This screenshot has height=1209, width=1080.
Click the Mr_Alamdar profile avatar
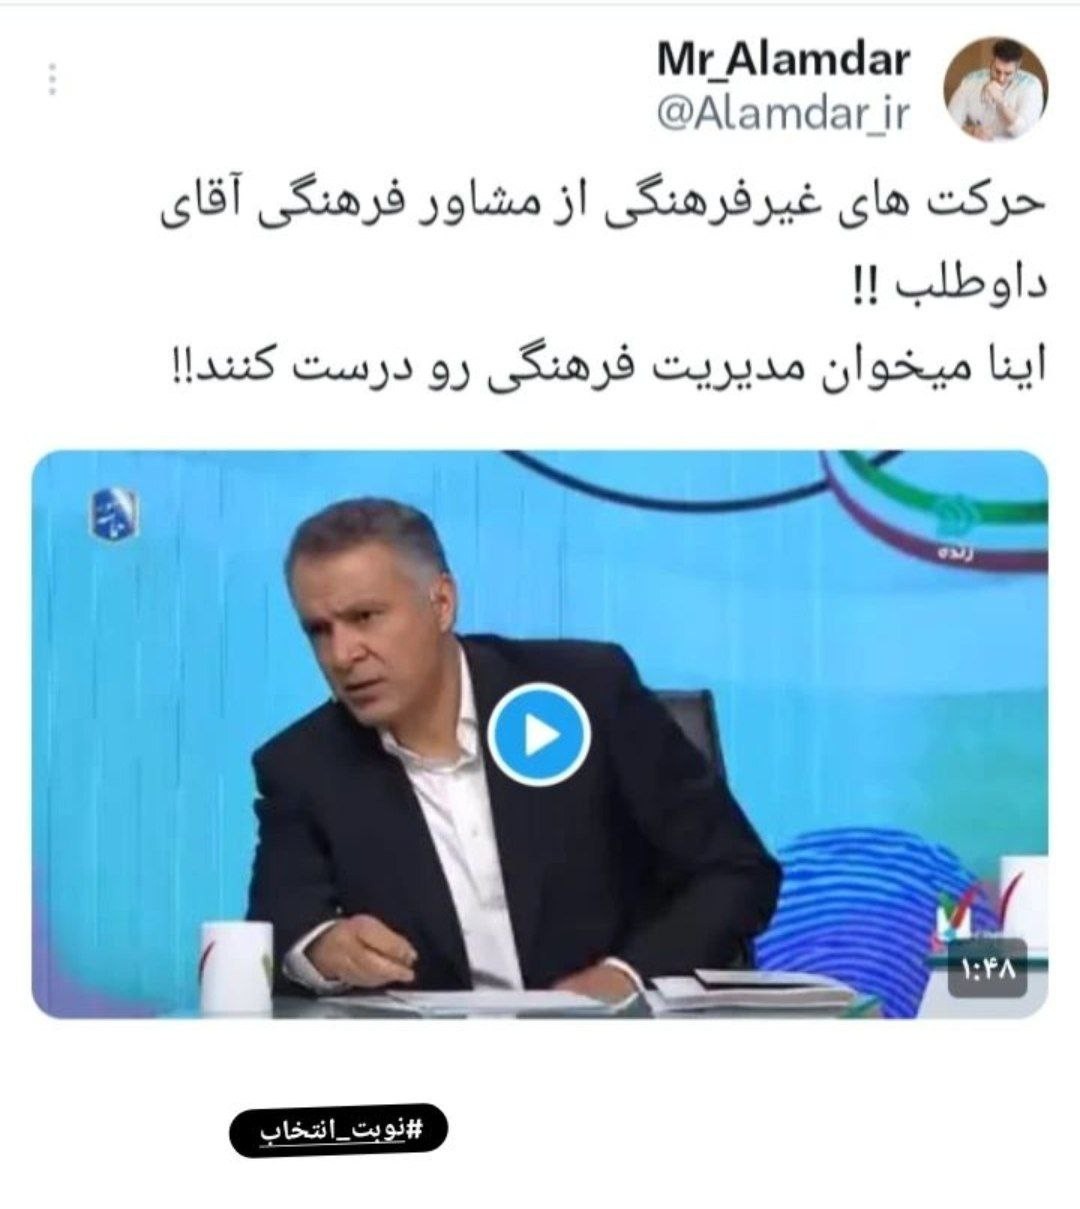996,89
